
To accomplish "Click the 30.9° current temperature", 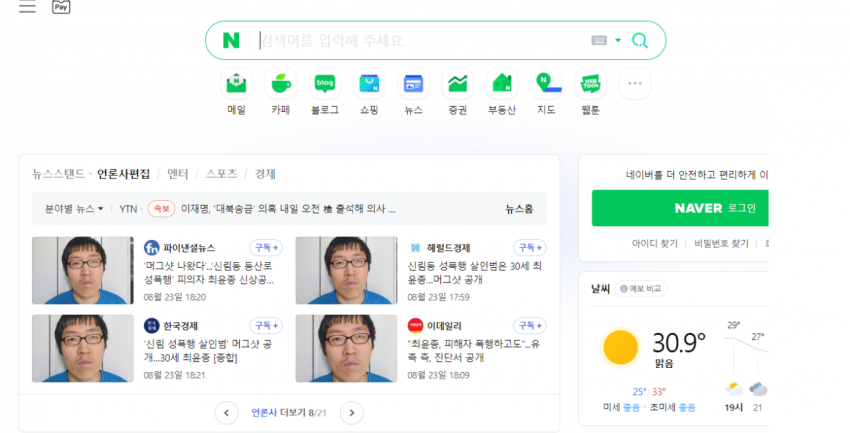I will pyautogui.click(x=679, y=342).
